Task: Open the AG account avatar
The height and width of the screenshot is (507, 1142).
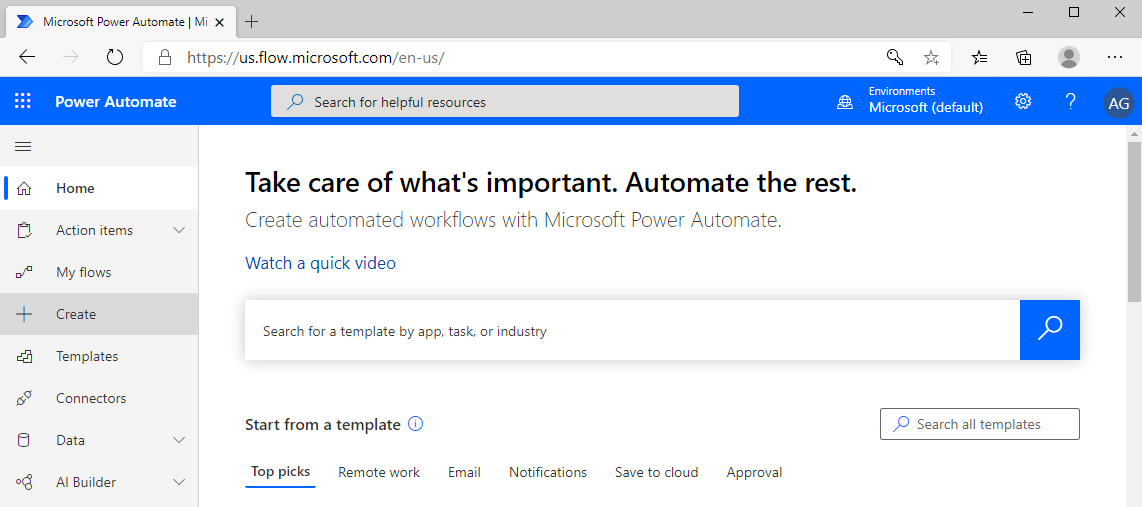Action: tap(1119, 103)
